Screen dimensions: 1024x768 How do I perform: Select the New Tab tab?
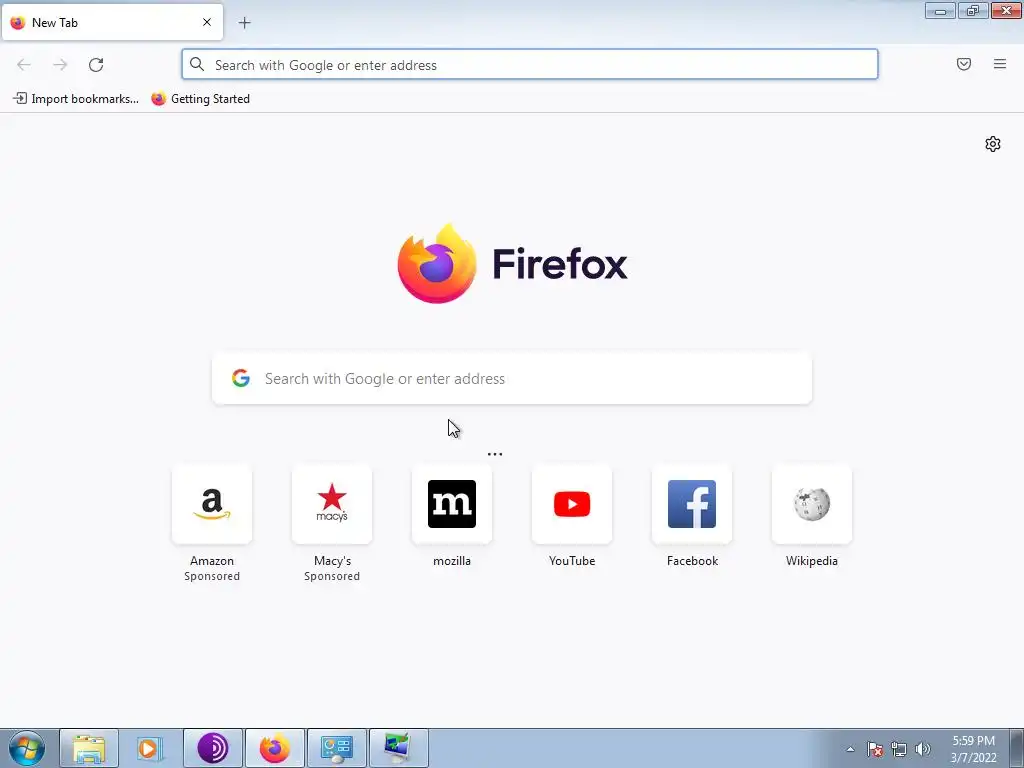(x=112, y=22)
